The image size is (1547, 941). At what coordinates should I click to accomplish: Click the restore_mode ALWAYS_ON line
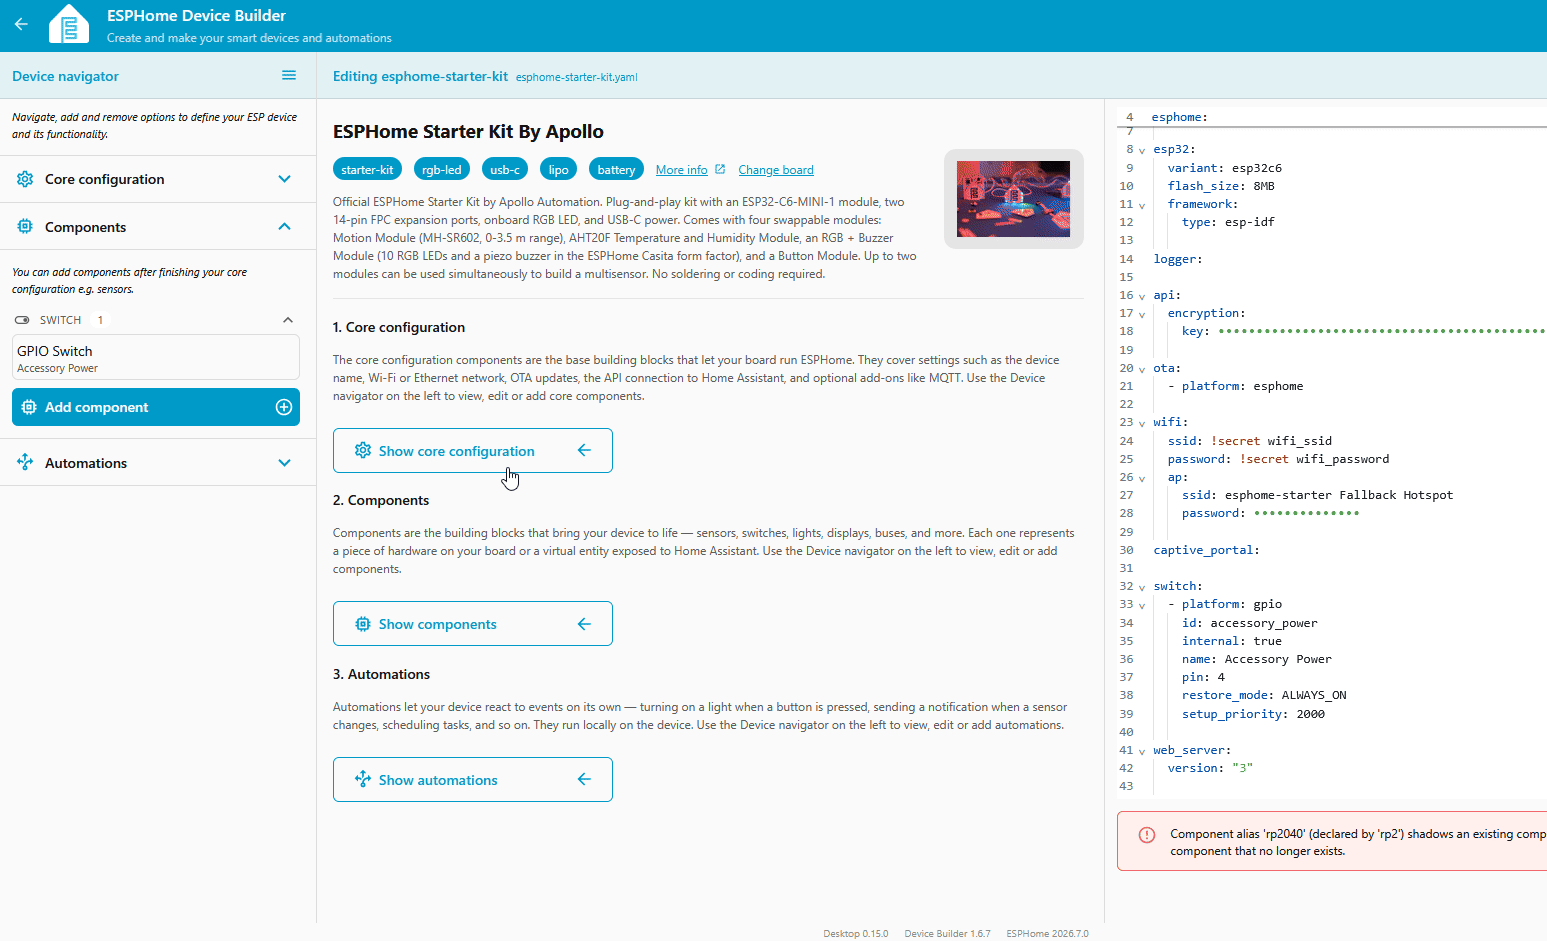1264,695
